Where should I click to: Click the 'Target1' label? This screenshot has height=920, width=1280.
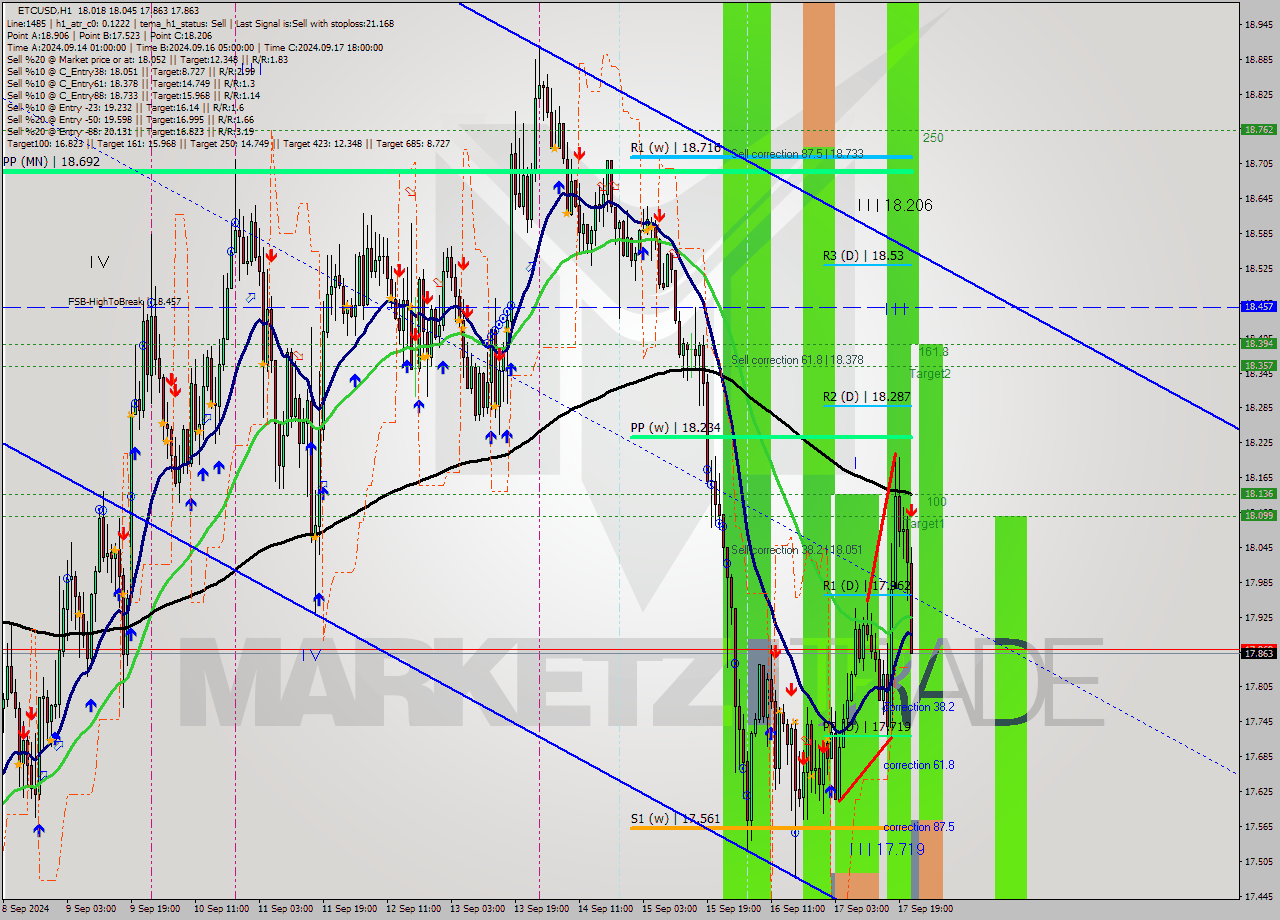pyautogui.click(x=924, y=524)
